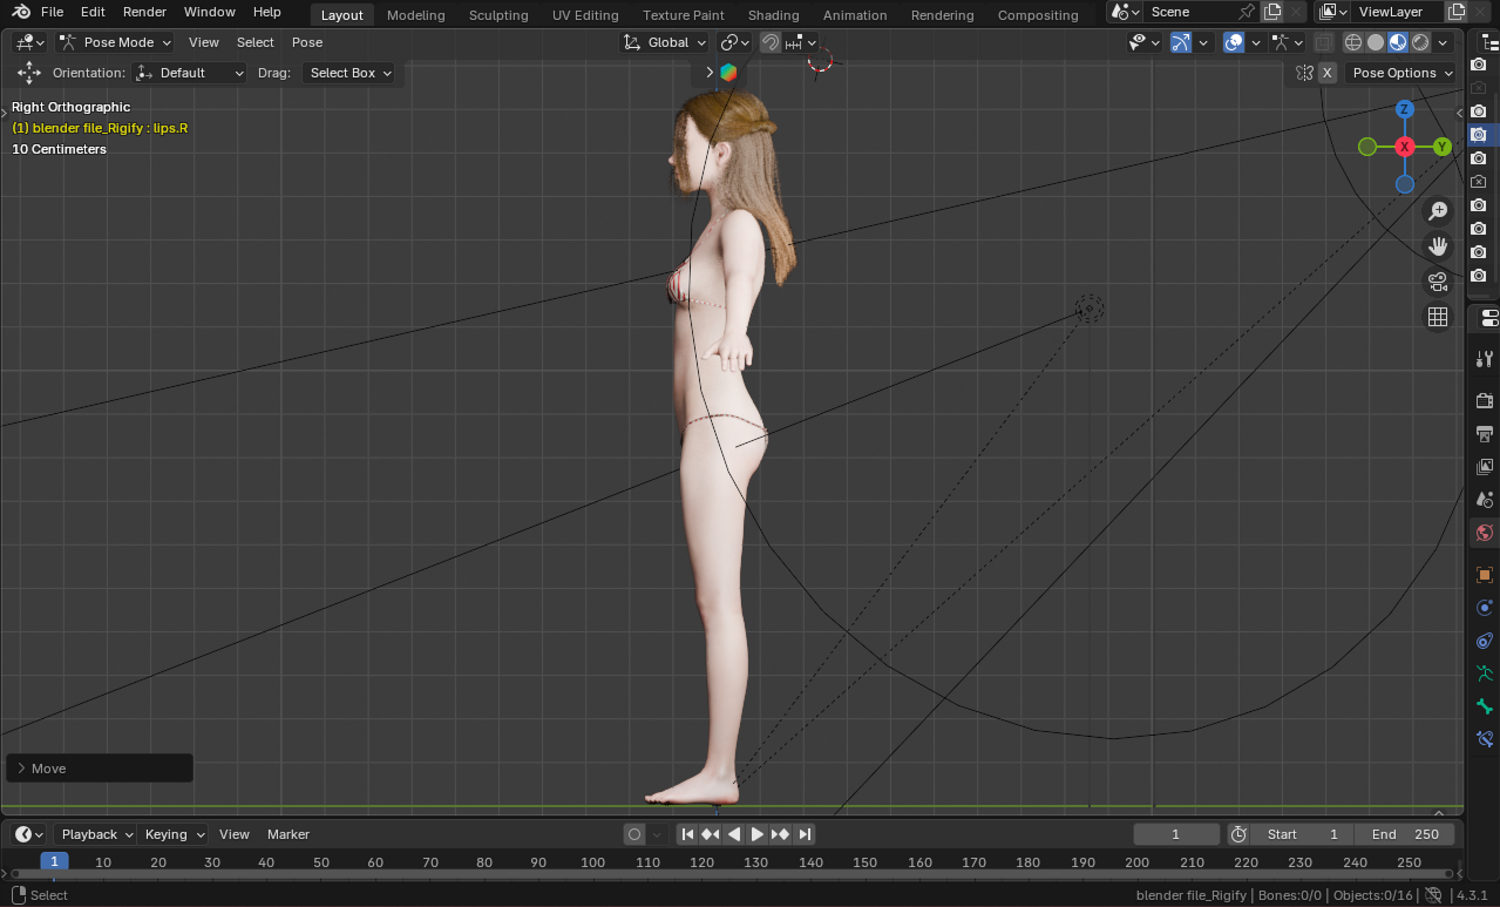Toggle the camera view icon
This screenshot has height=907, width=1500.
tap(1438, 282)
